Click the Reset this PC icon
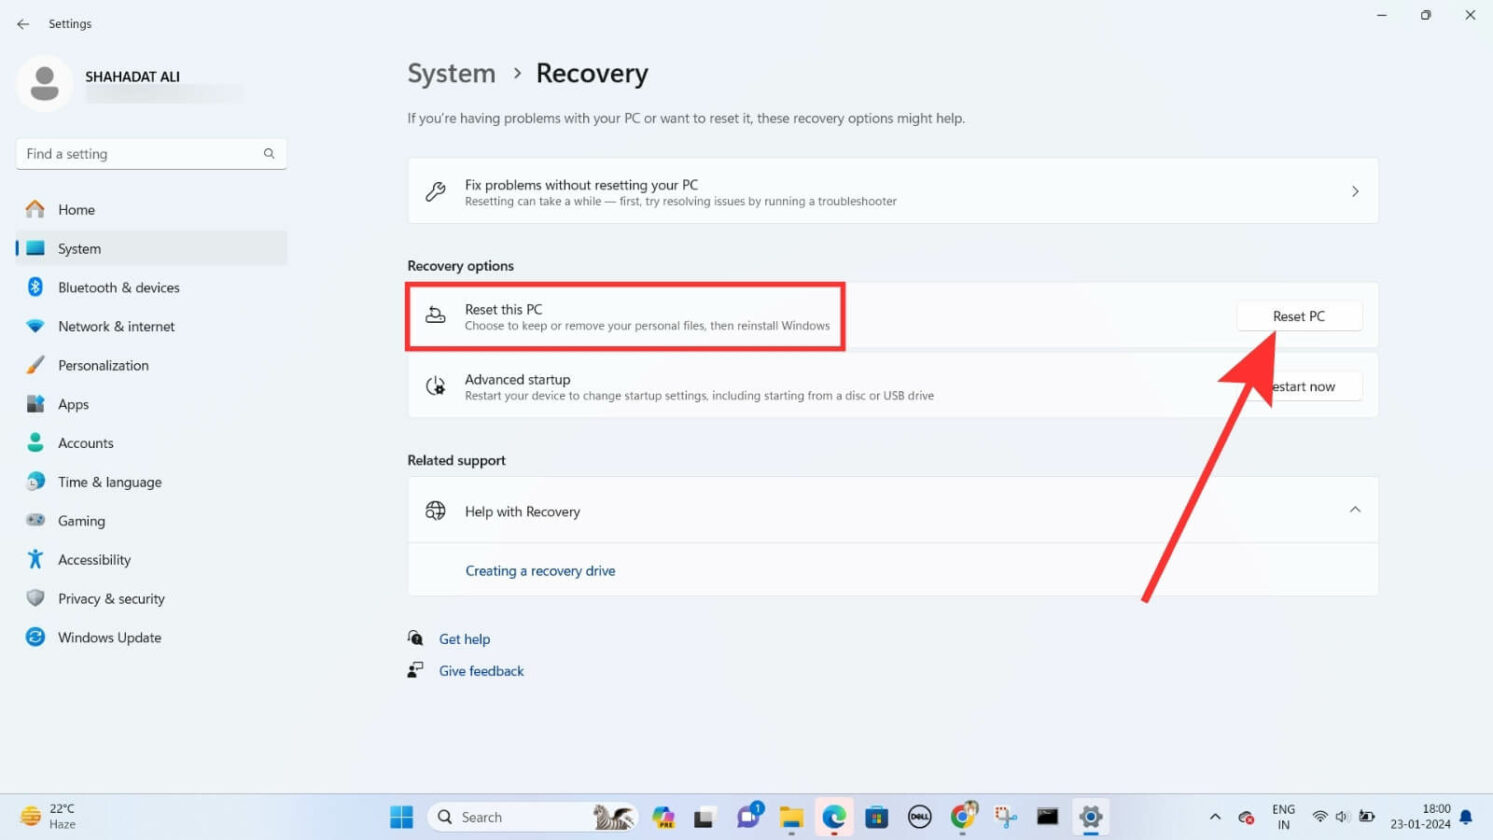This screenshot has height=840, width=1493. point(435,314)
